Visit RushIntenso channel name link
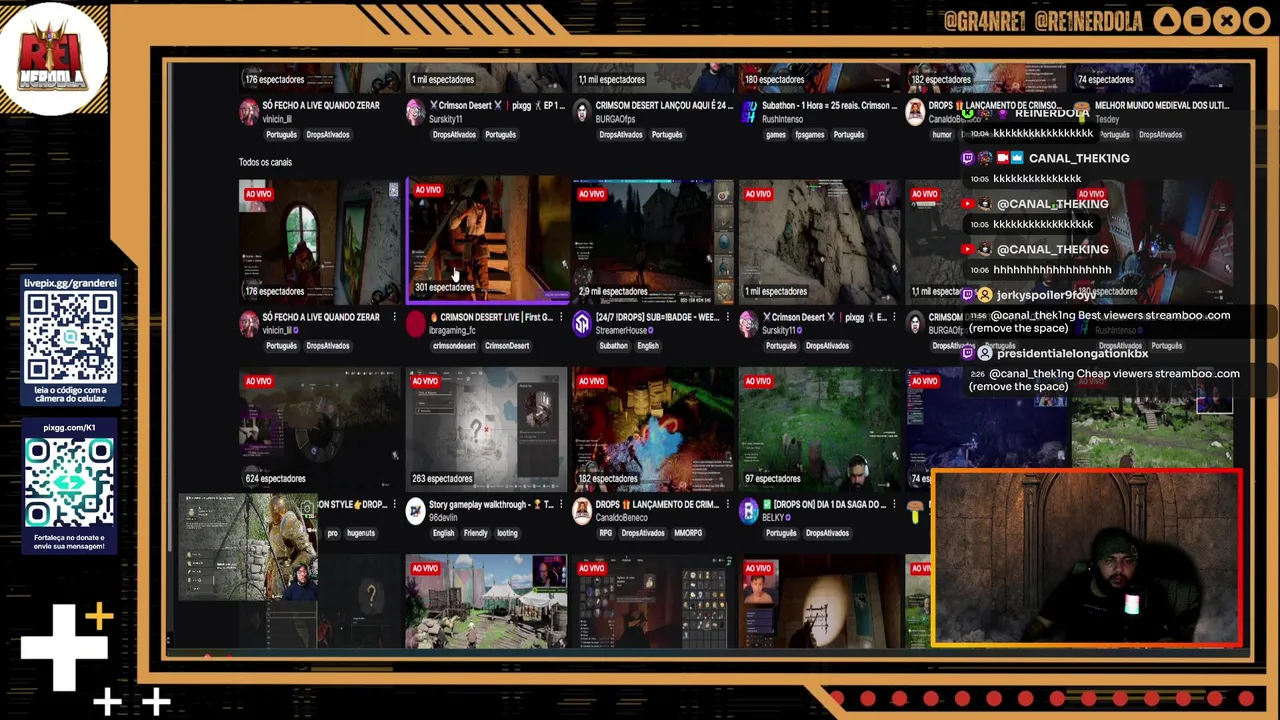This screenshot has height=720, width=1280. [x=782, y=119]
